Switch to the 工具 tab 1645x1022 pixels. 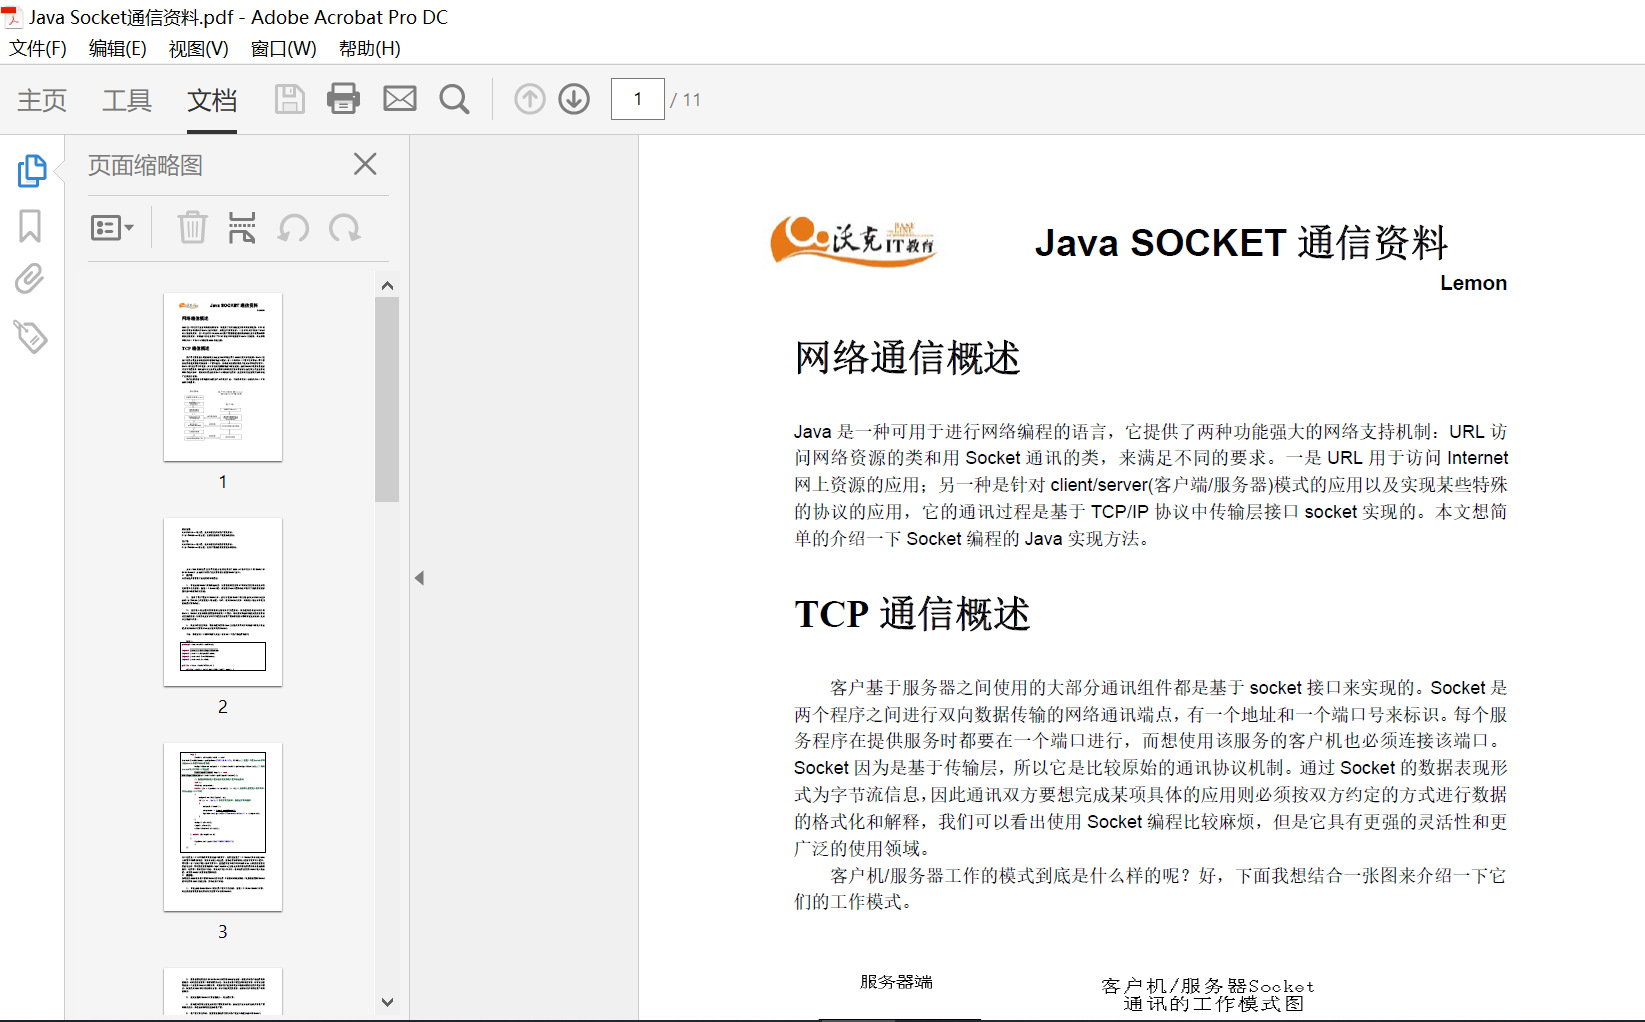point(127,100)
